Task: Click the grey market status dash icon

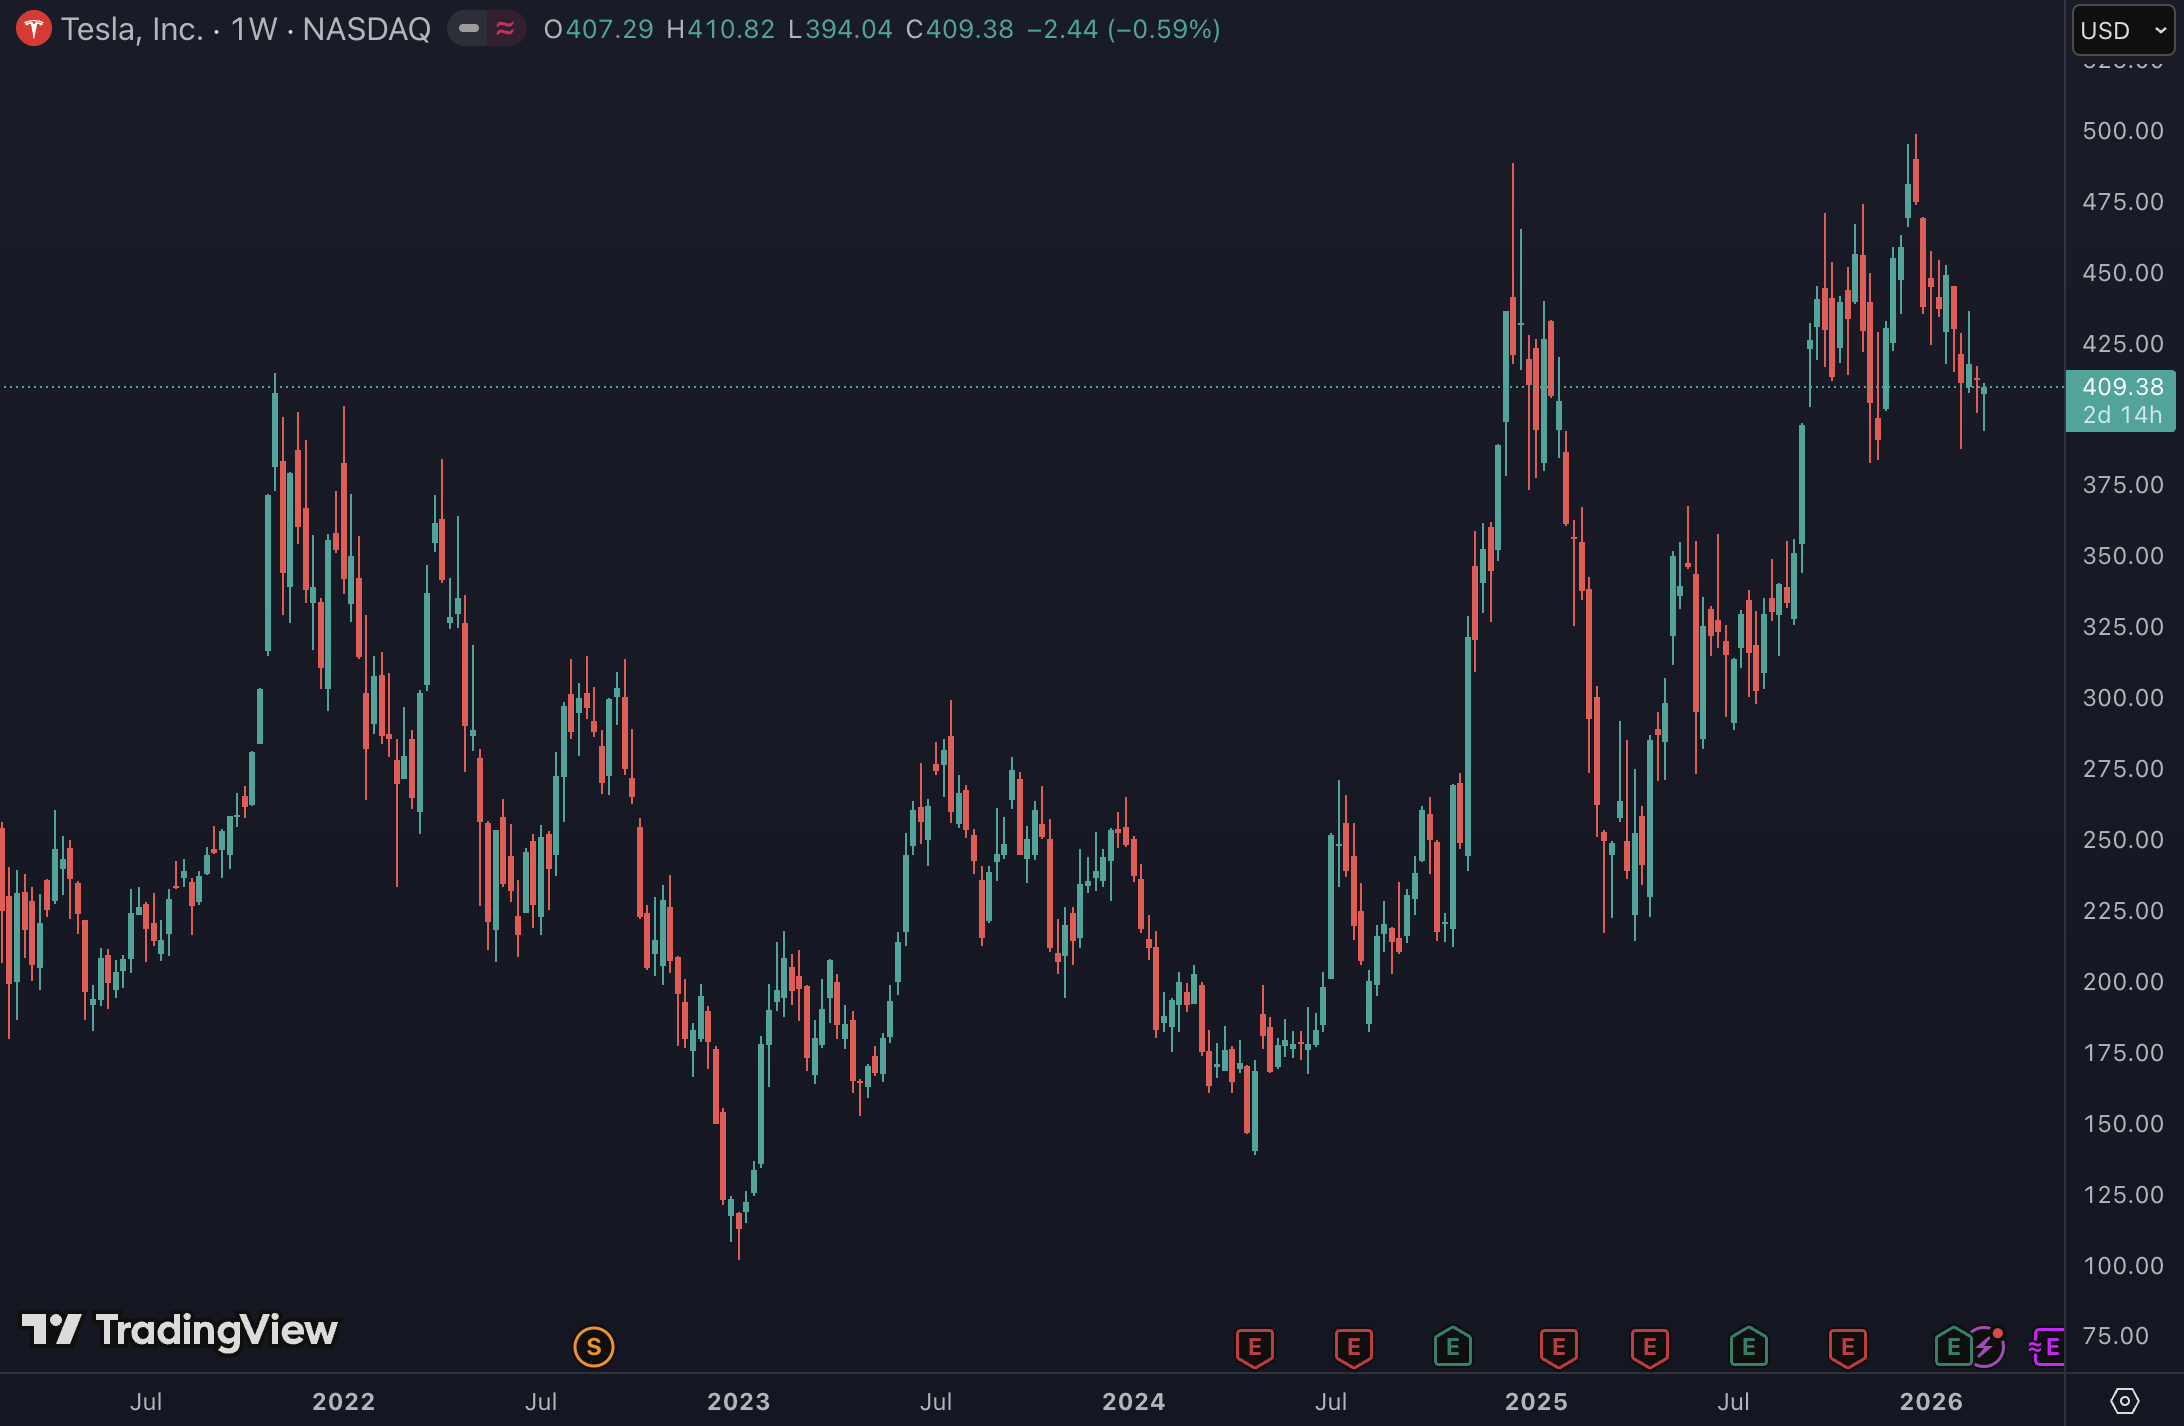Action: (468, 29)
